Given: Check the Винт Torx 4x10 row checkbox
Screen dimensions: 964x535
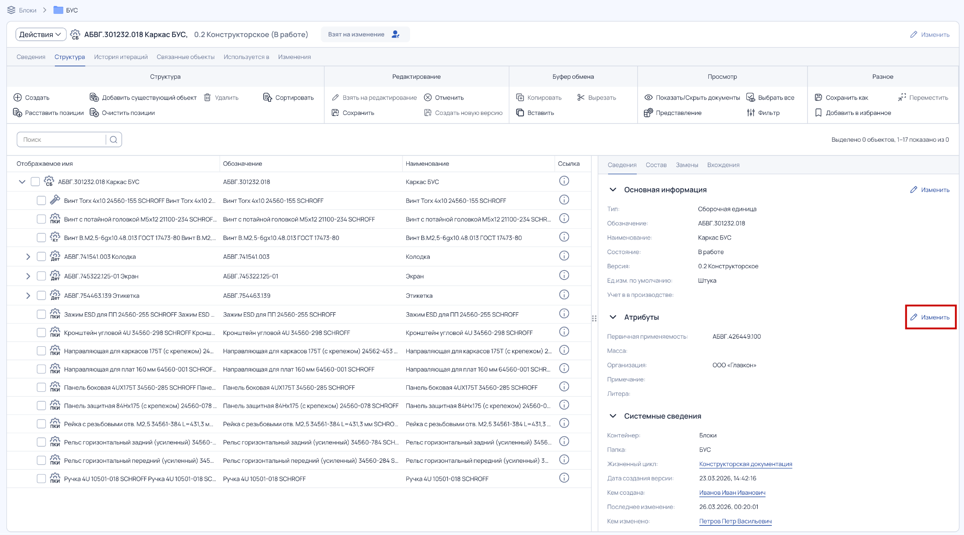Looking at the screenshot, I should pos(41,200).
